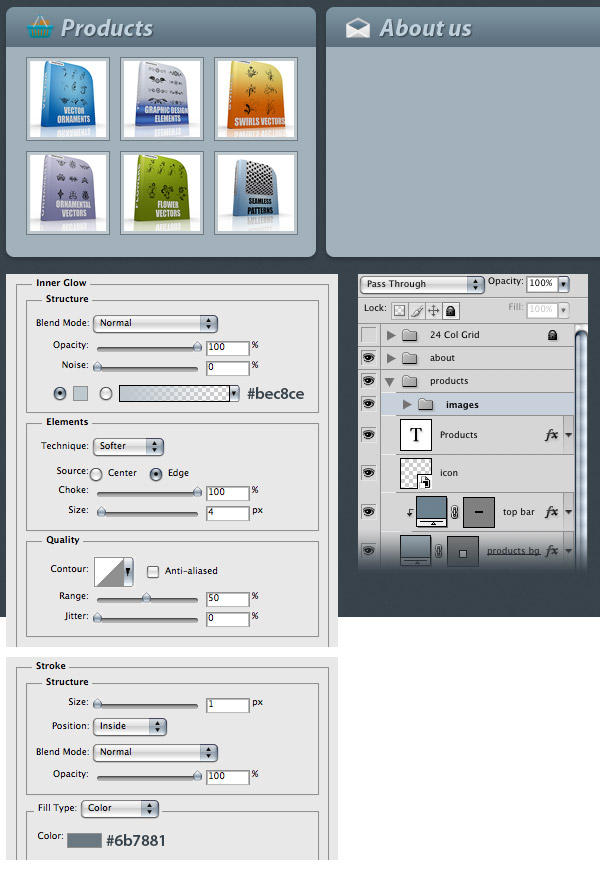Viewport: 600px width, 875px height.
Task: Open the Graphic Design Elements product thumbnail
Action: pyautogui.click(x=161, y=99)
